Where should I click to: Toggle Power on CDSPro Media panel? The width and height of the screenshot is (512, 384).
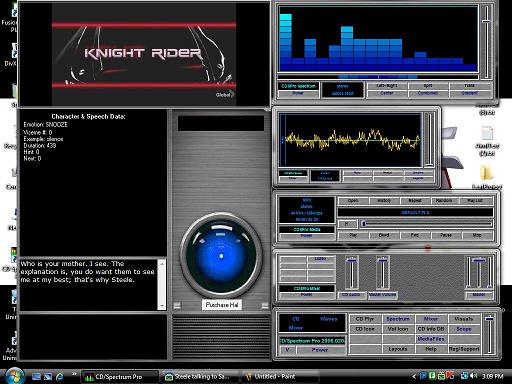pos(306,236)
